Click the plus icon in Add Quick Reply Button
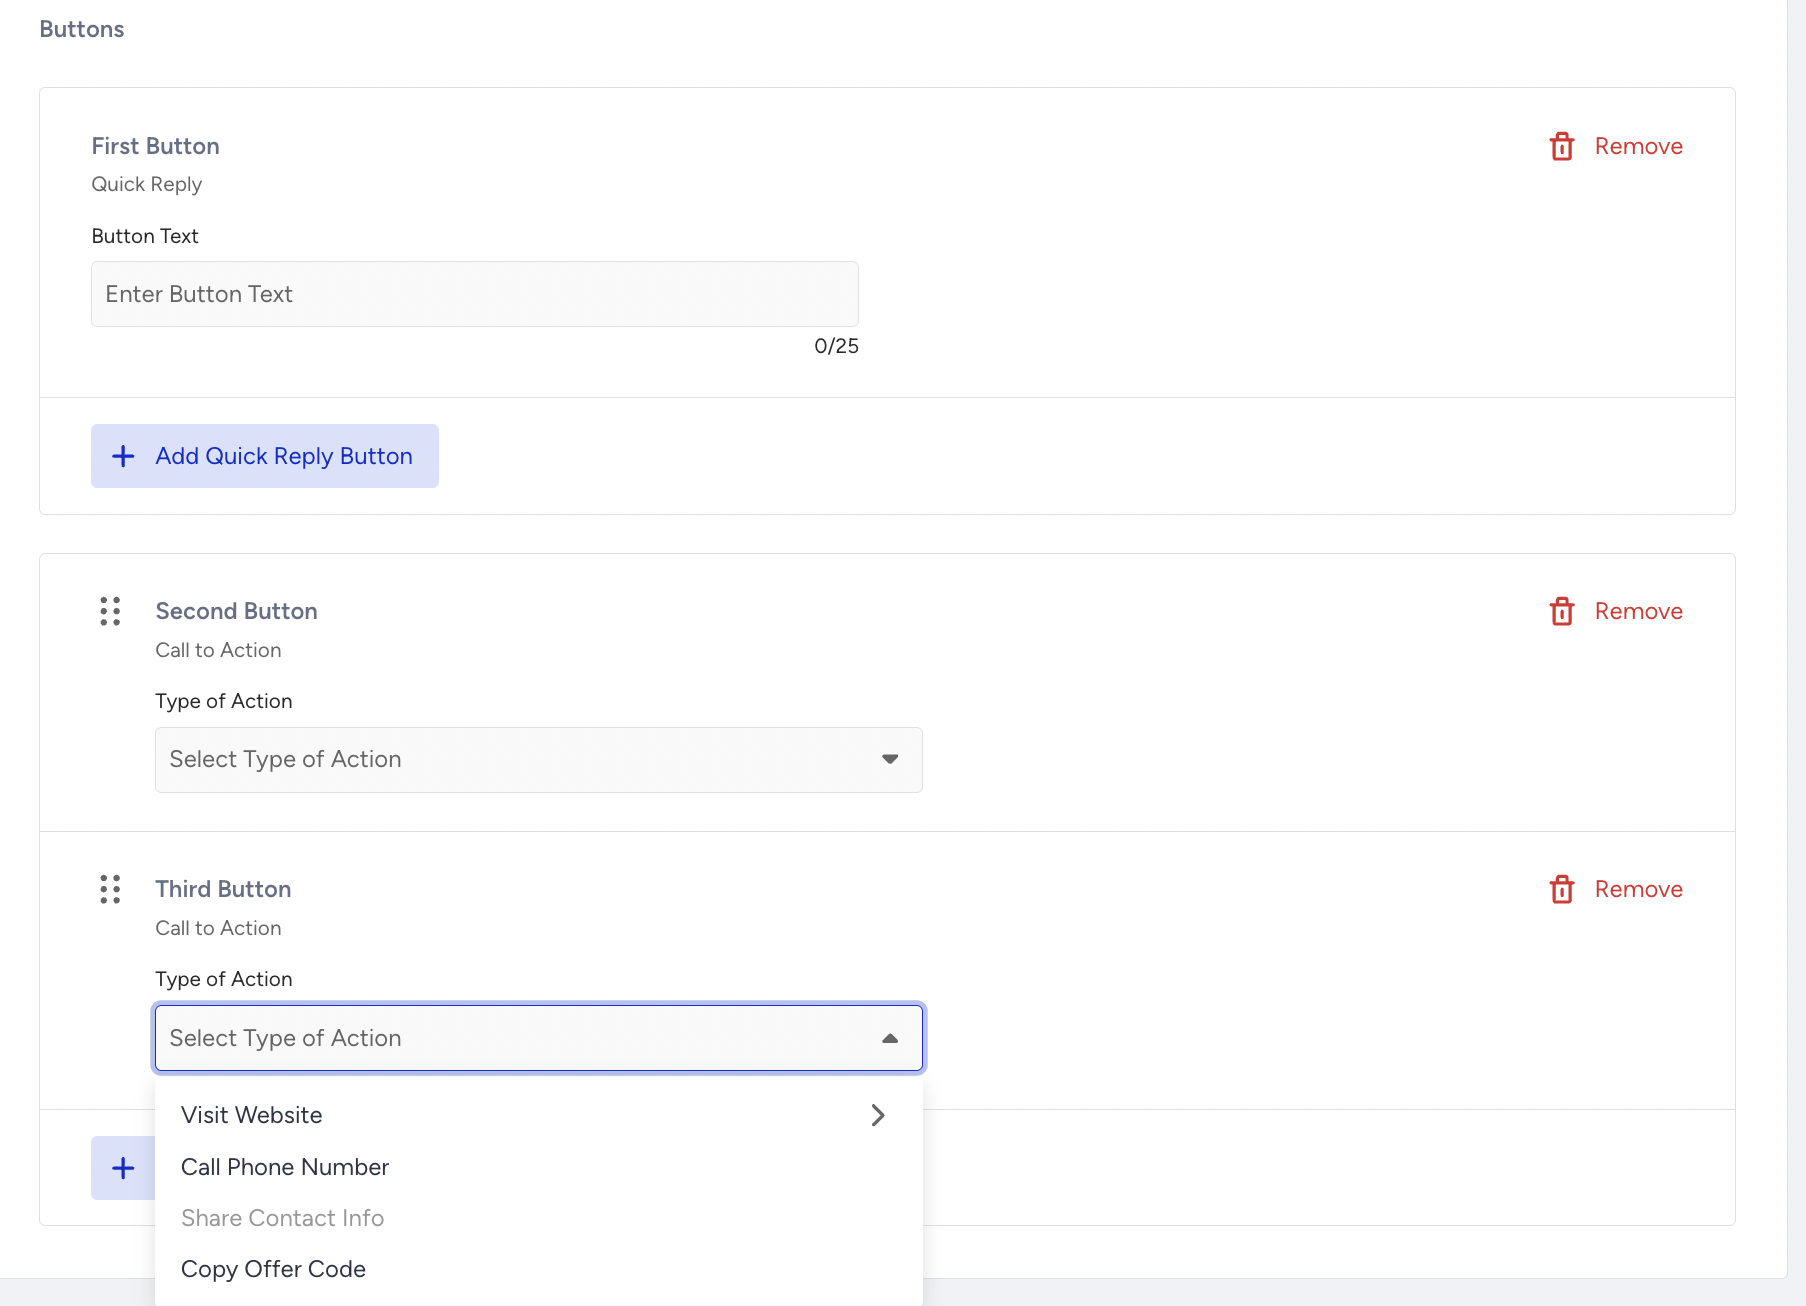1806x1306 pixels. coord(123,456)
